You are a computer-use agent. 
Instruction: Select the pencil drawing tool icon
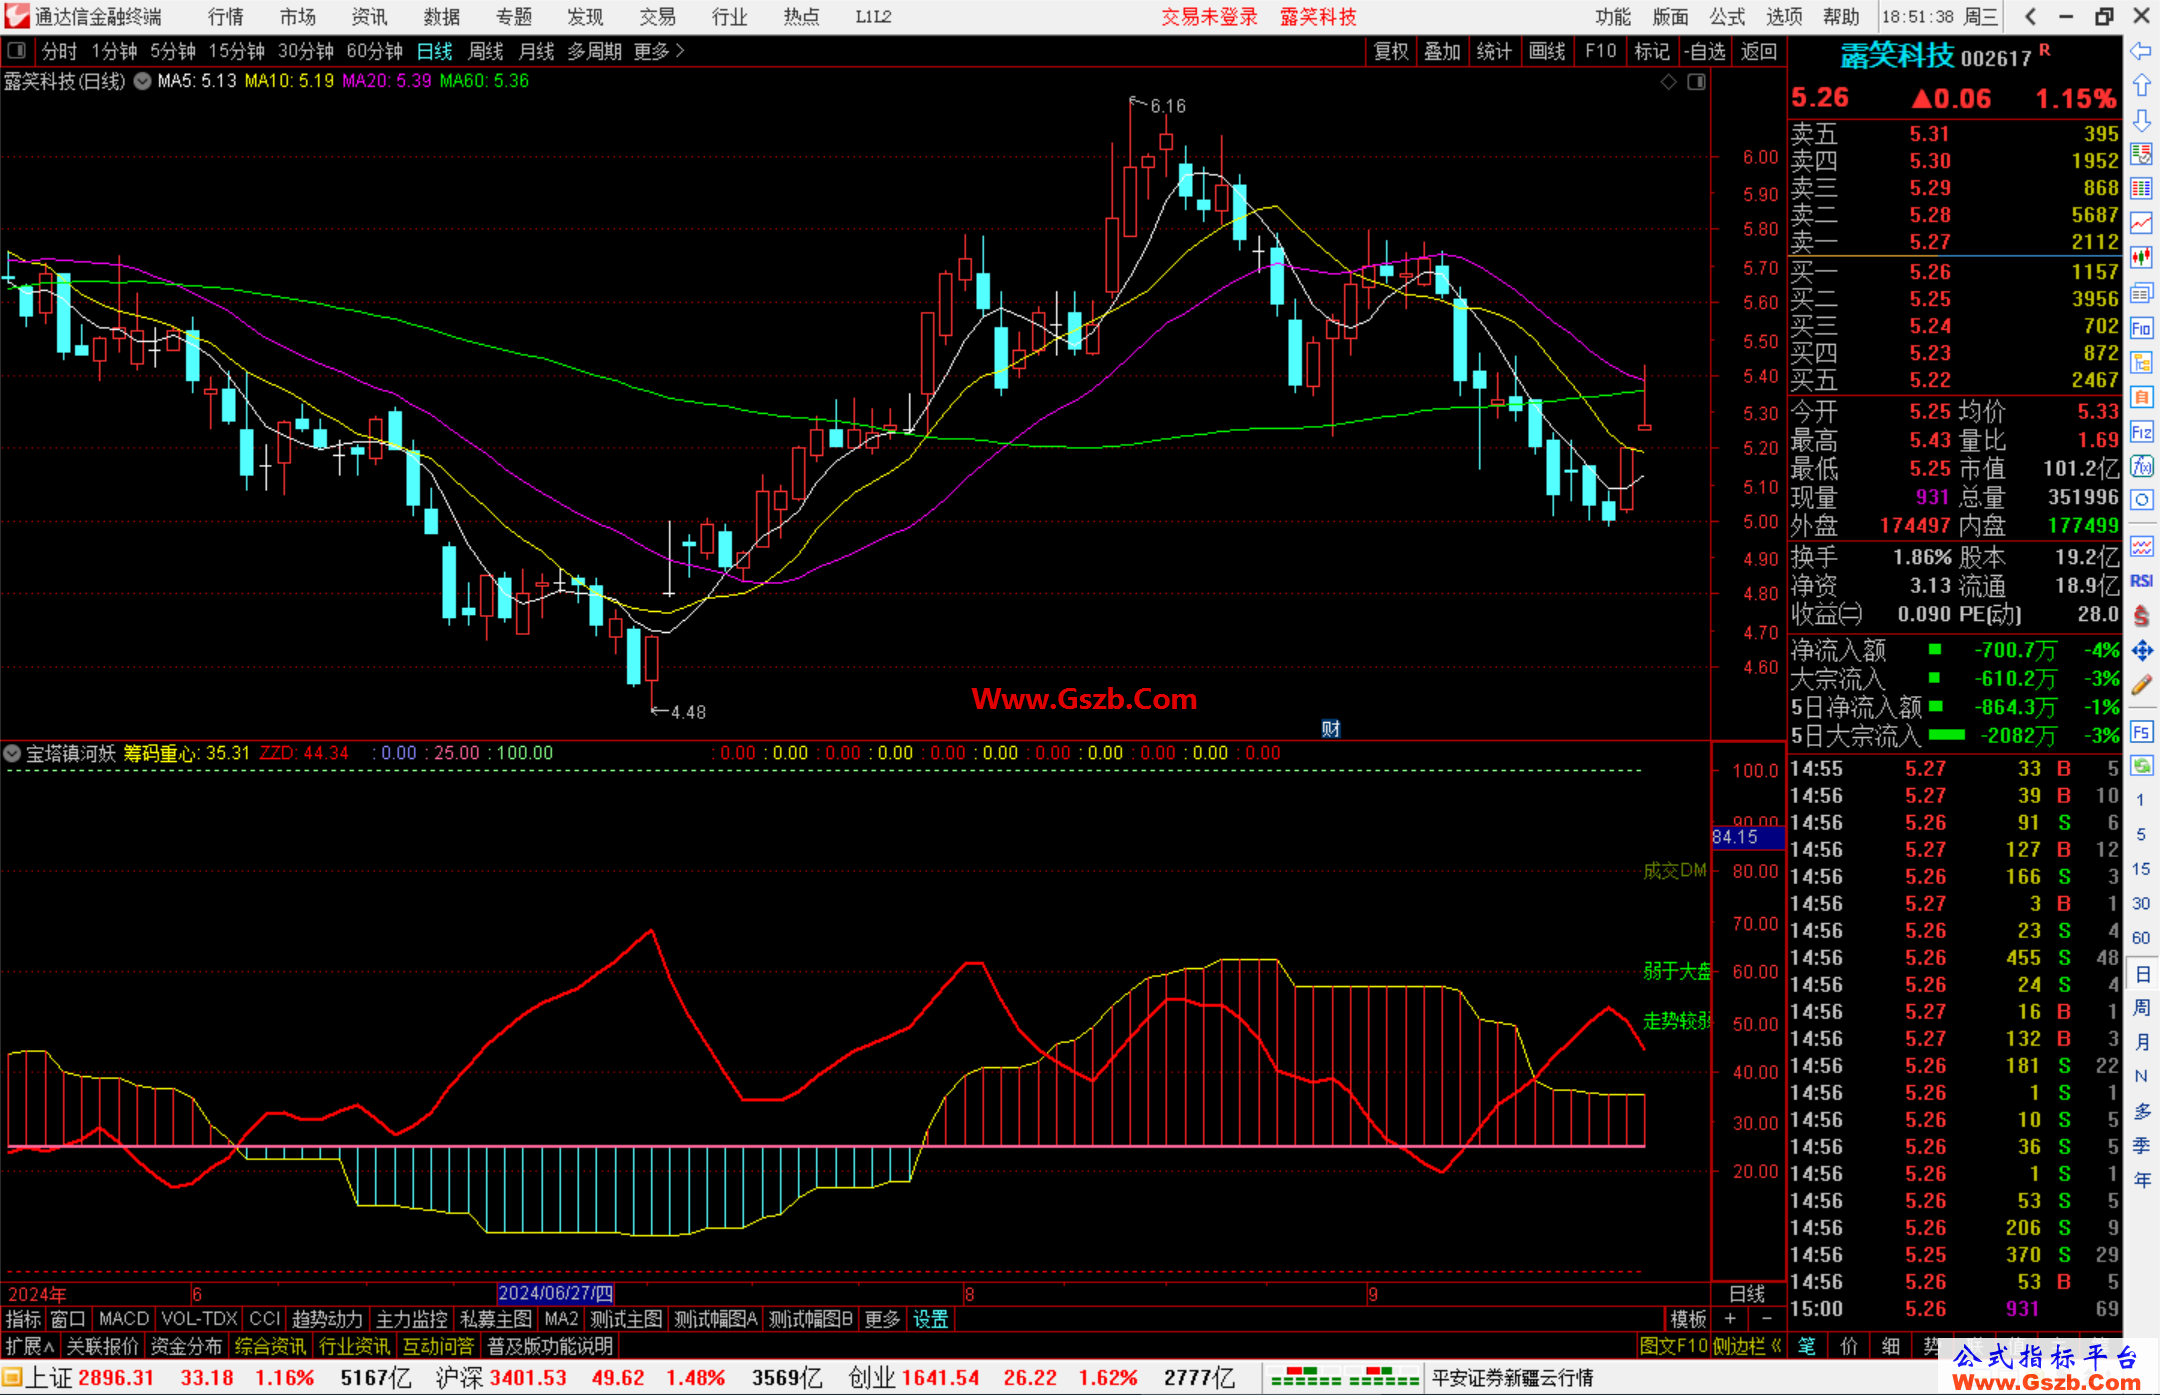pos(2141,685)
